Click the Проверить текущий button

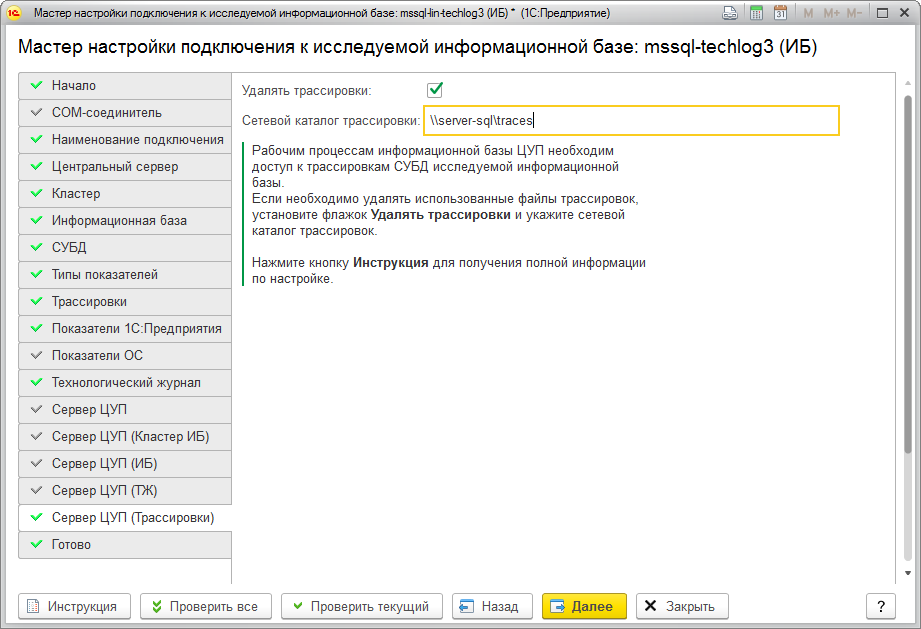click(x=362, y=606)
